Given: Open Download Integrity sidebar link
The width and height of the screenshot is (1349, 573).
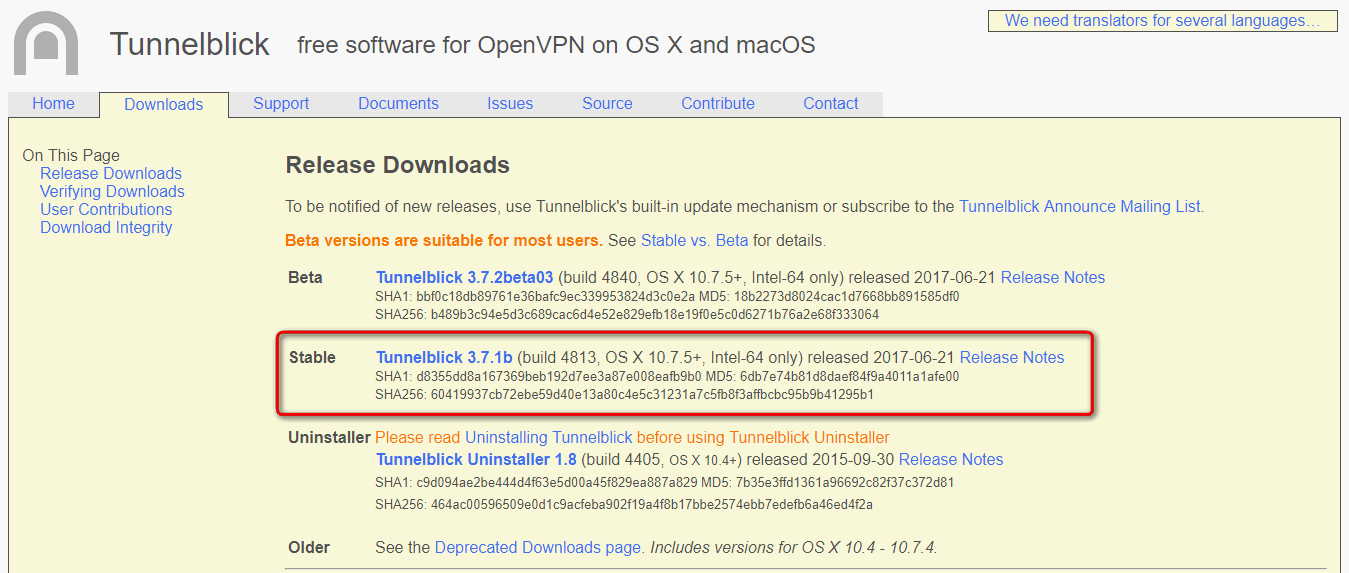Looking at the screenshot, I should click(106, 228).
